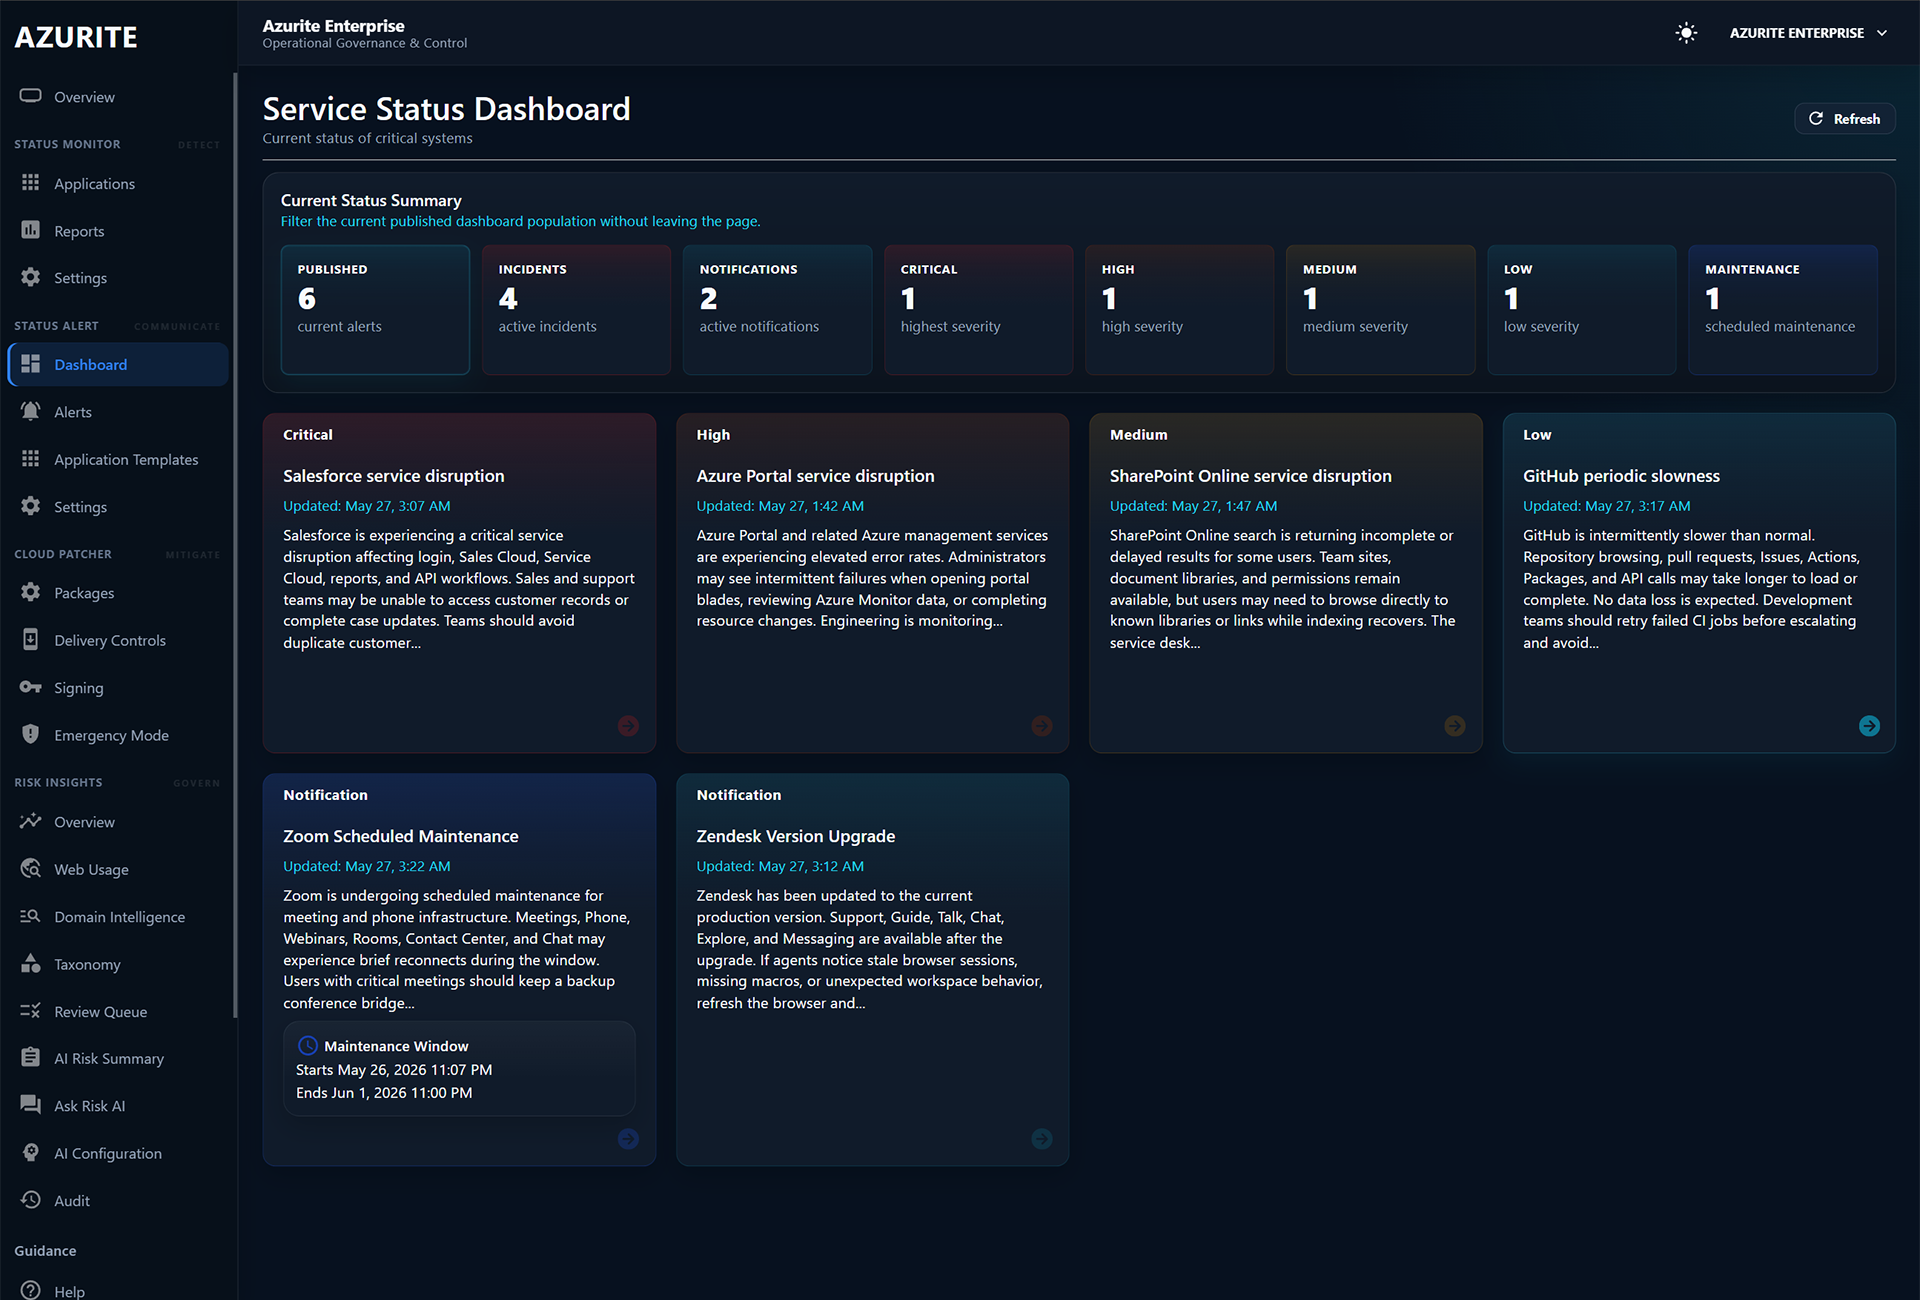Click the Refresh button
Screen dimensions: 1920x1300
(x=1844, y=119)
